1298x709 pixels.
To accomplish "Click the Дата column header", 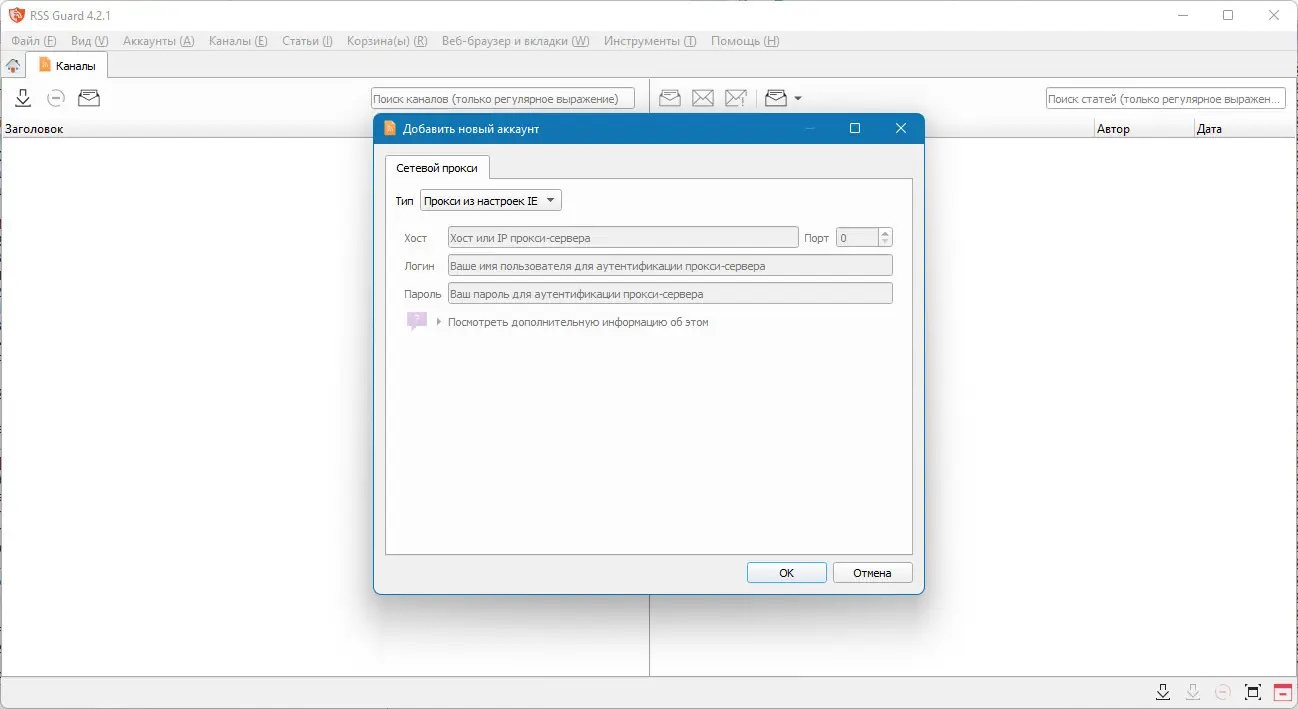I will [1244, 129].
